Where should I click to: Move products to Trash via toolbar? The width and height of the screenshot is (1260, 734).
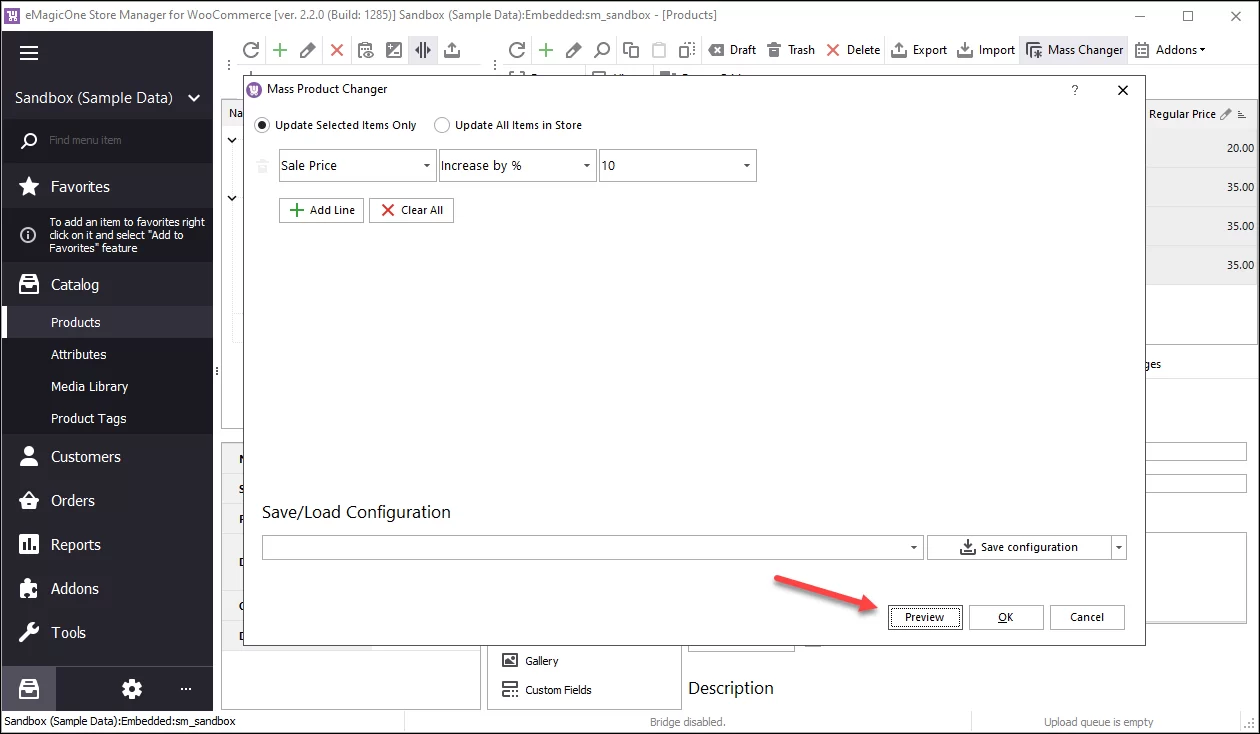tap(790, 50)
